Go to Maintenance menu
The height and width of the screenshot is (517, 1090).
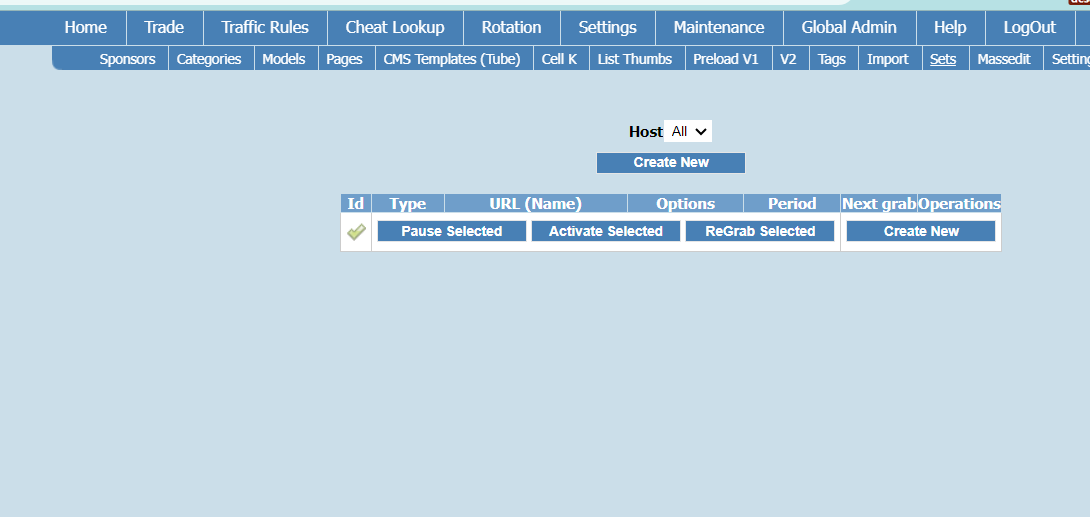(719, 28)
